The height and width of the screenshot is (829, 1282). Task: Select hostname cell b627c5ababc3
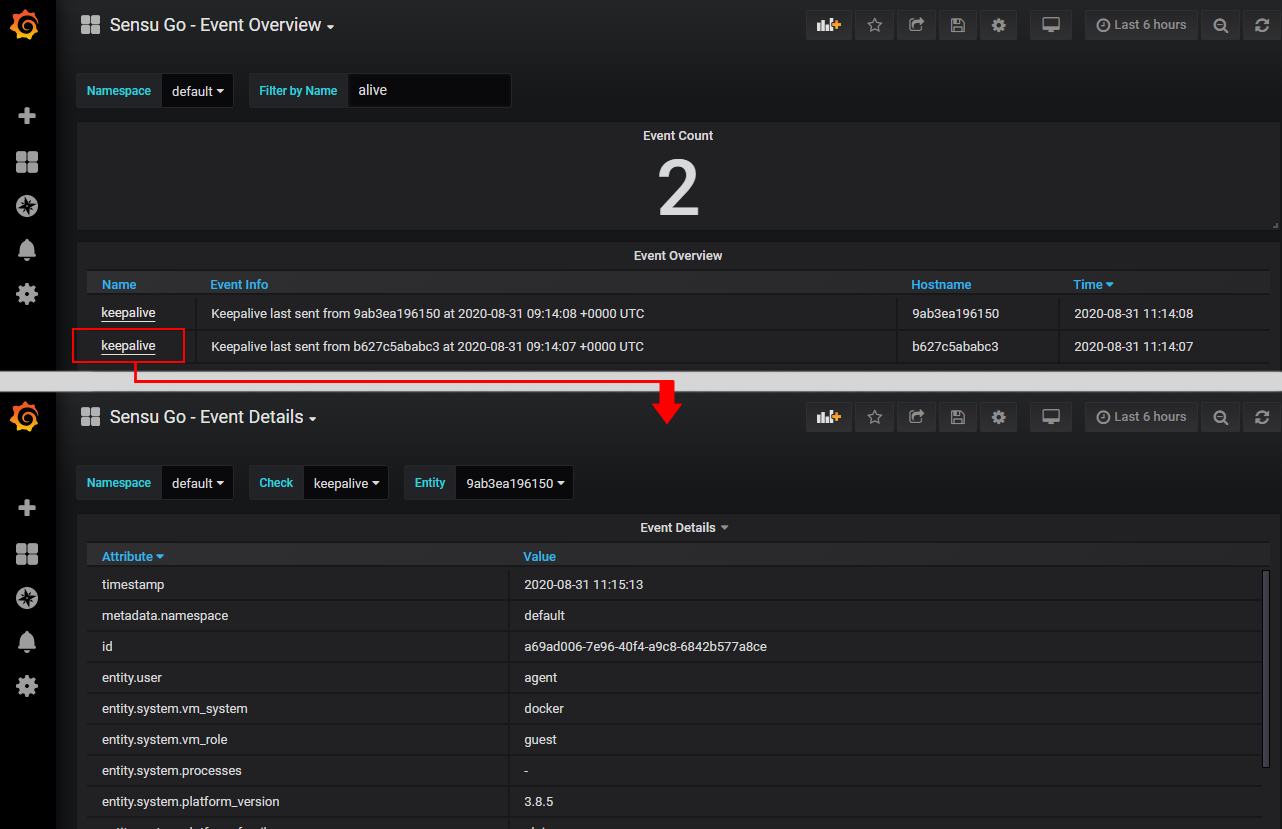[977, 347]
